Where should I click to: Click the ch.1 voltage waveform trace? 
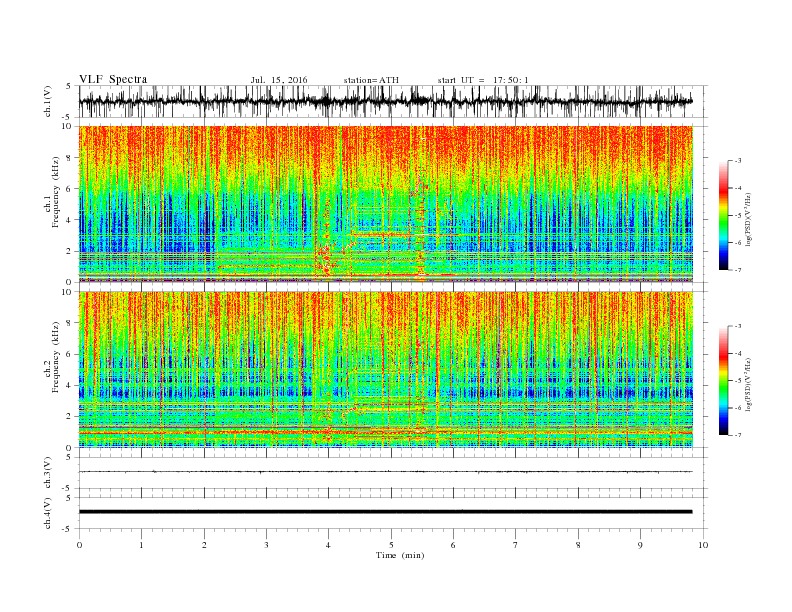386,101
